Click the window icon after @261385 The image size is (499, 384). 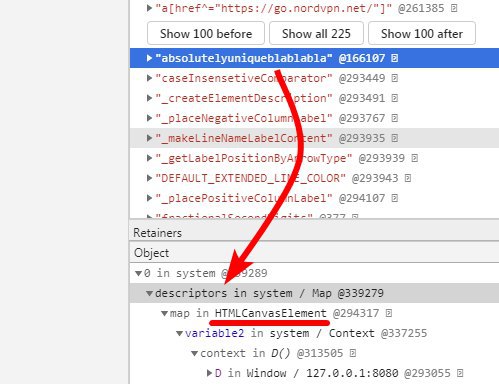[x=454, y=8]
